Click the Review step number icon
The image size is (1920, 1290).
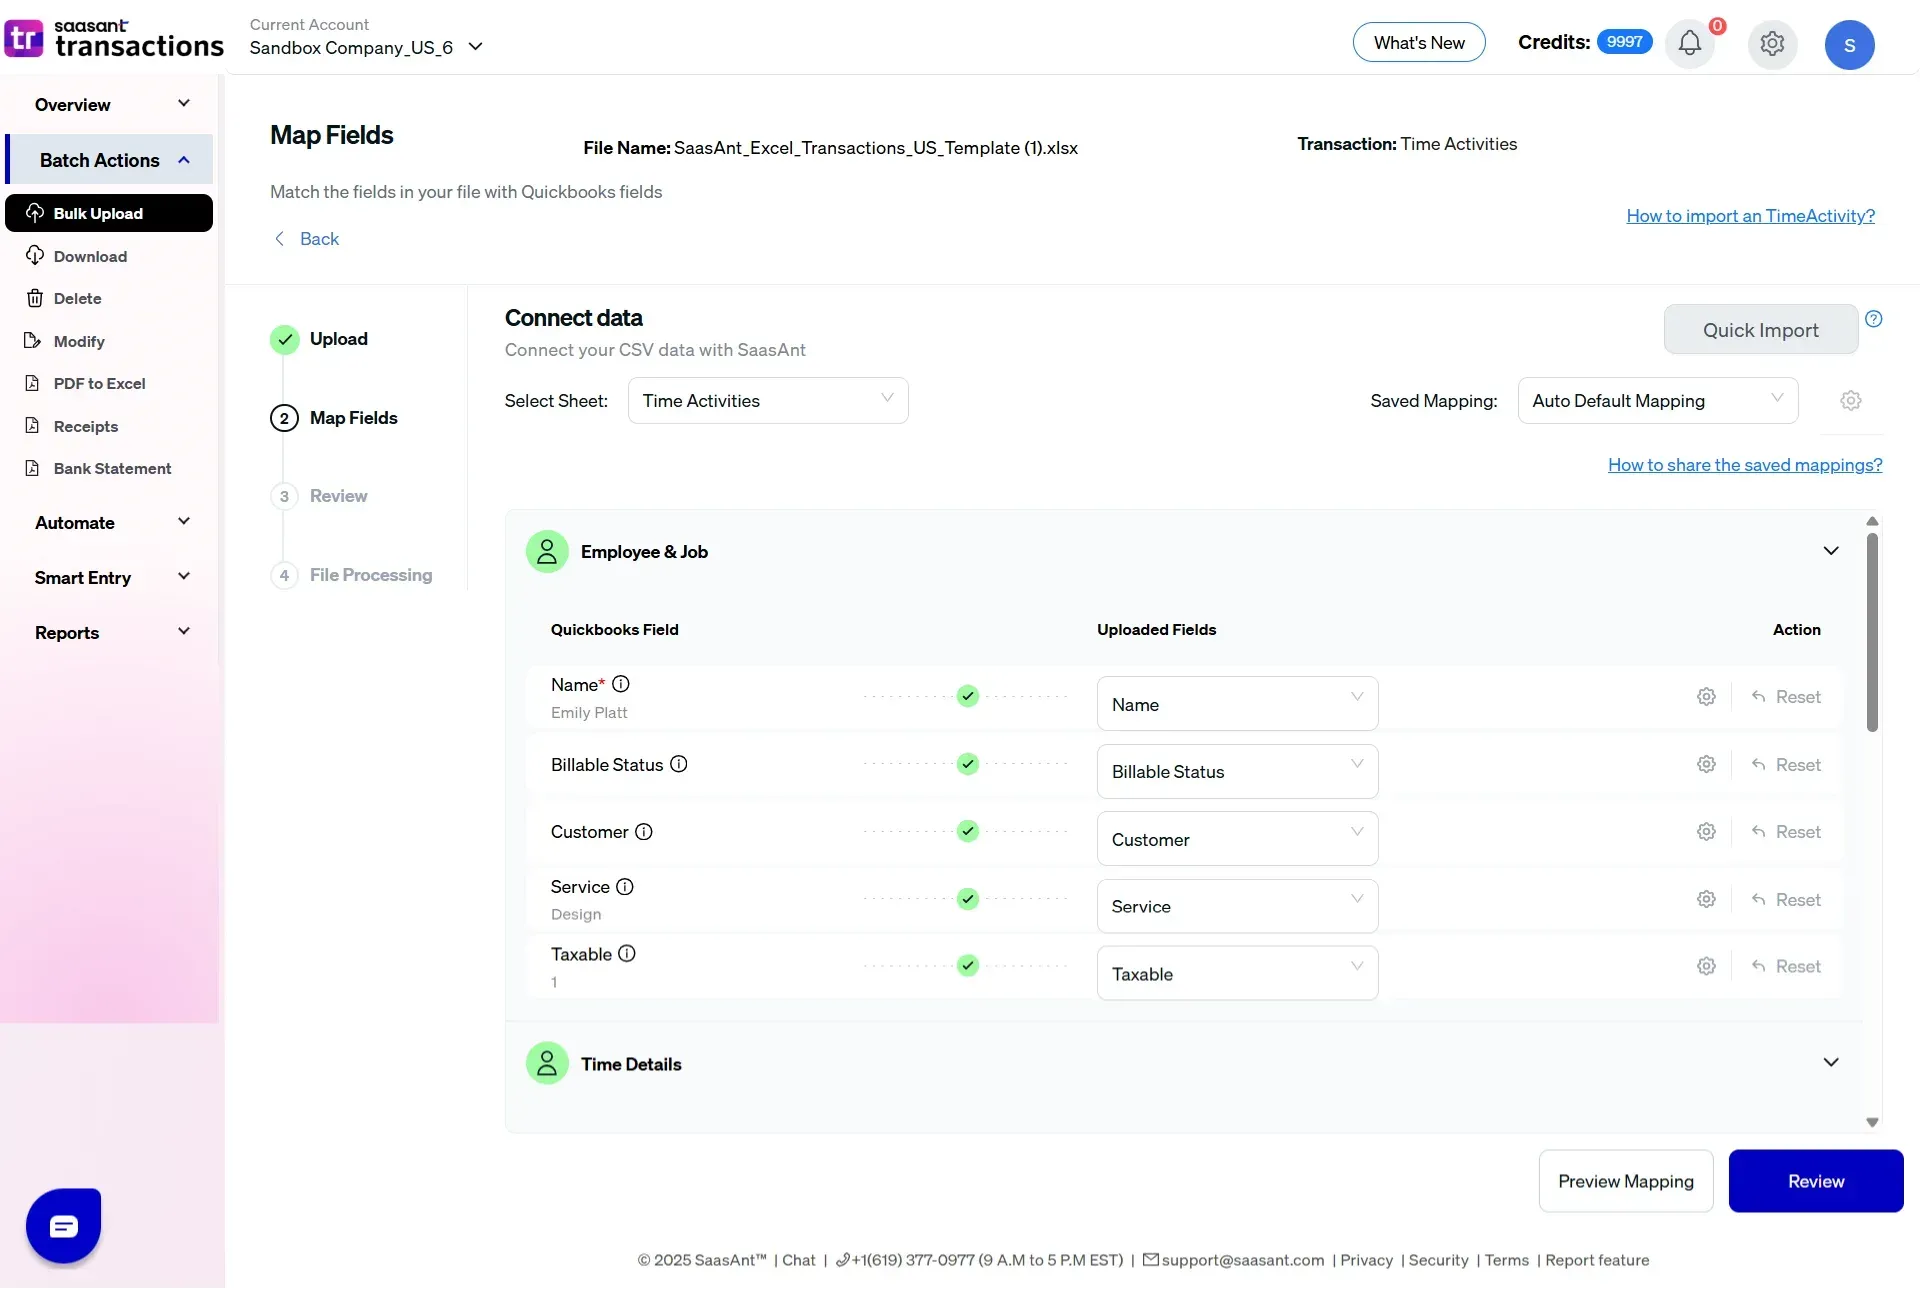point(284,497)
